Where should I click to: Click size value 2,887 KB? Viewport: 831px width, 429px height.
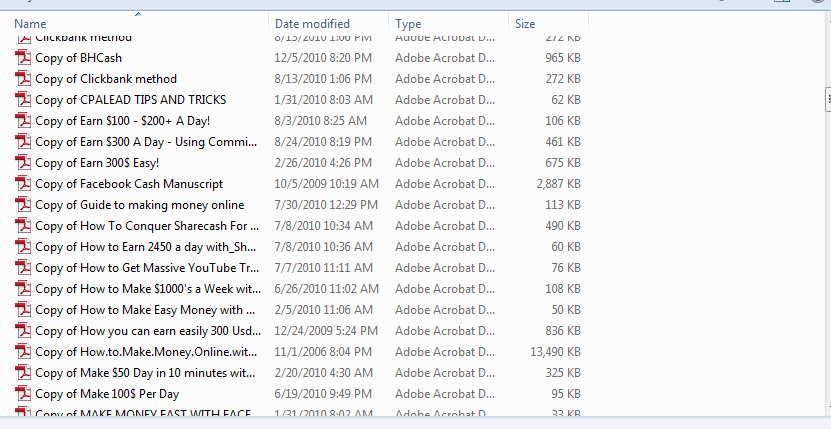[559, 183]
